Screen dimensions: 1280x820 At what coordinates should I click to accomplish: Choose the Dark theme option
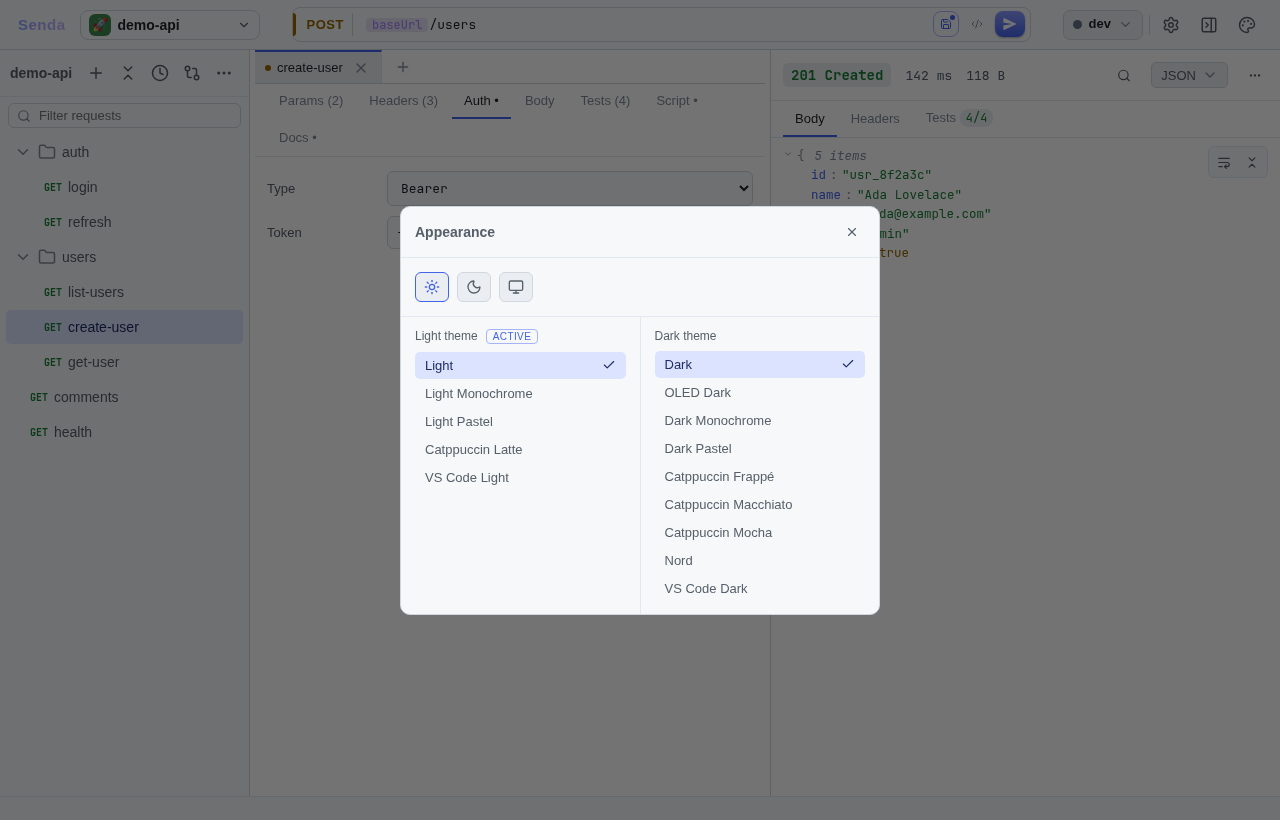click(760, 364)
